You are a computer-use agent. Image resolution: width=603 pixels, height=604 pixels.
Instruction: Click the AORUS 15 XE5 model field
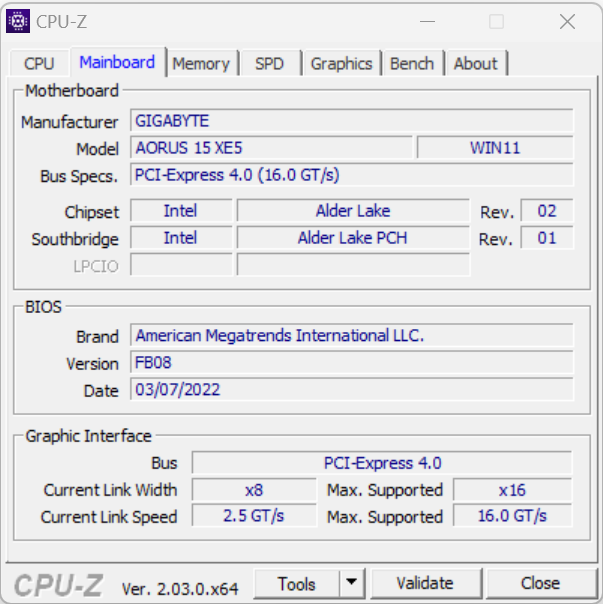[x=271, y=148]
